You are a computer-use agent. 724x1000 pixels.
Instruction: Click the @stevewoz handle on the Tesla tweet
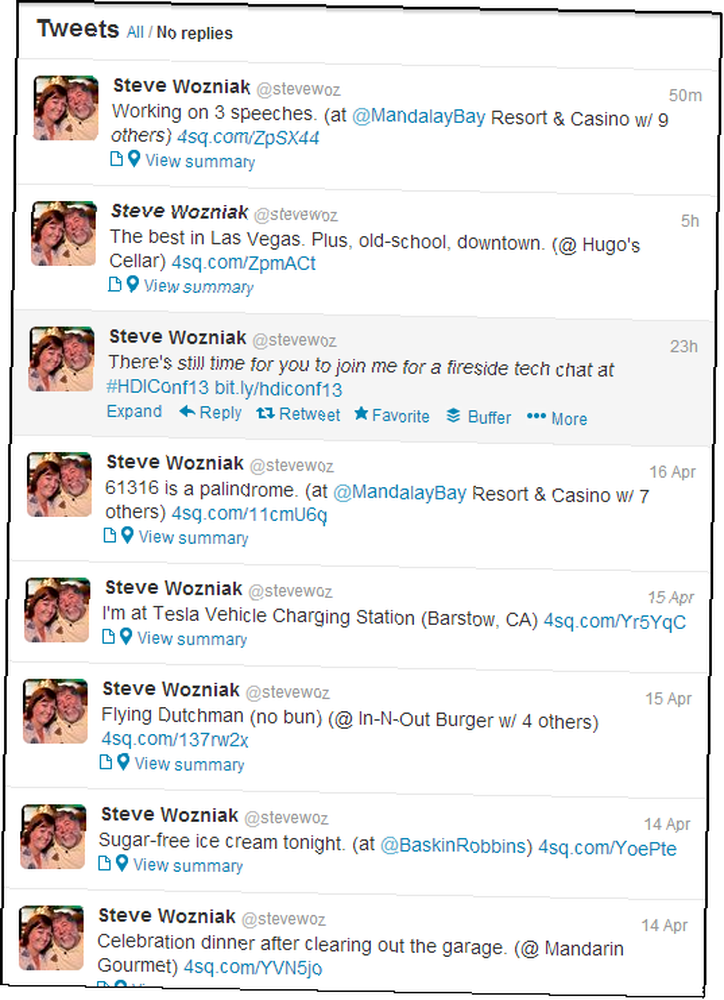coord(290,591)
